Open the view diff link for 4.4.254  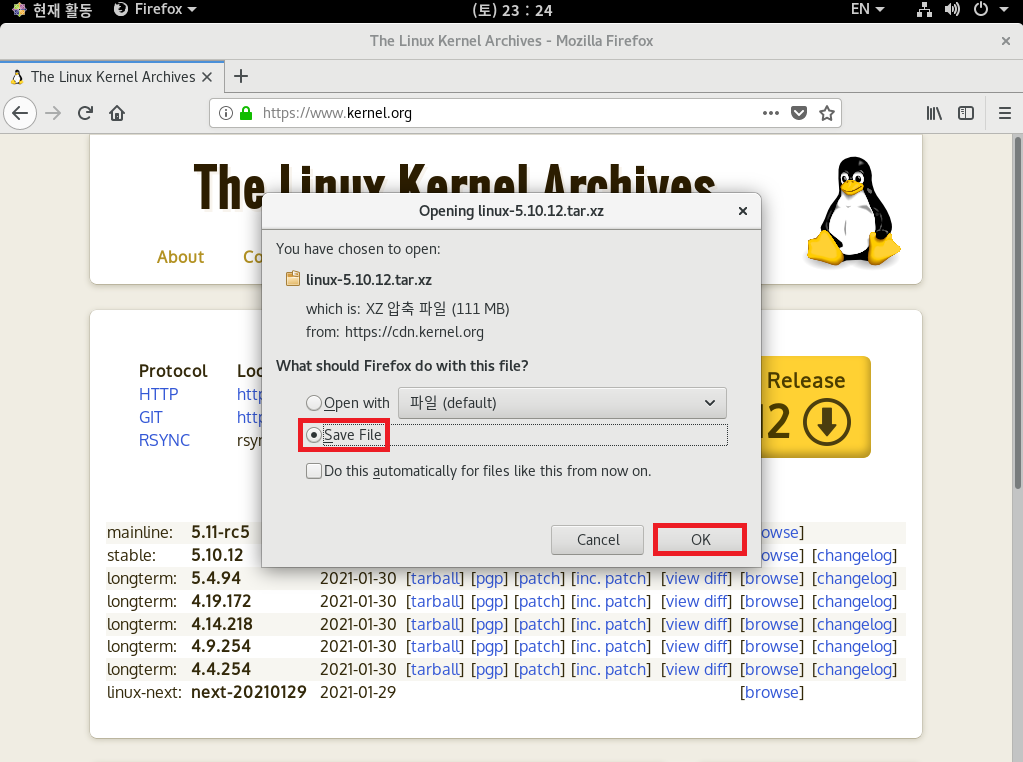pyautogui.click(x=697, y=669)
